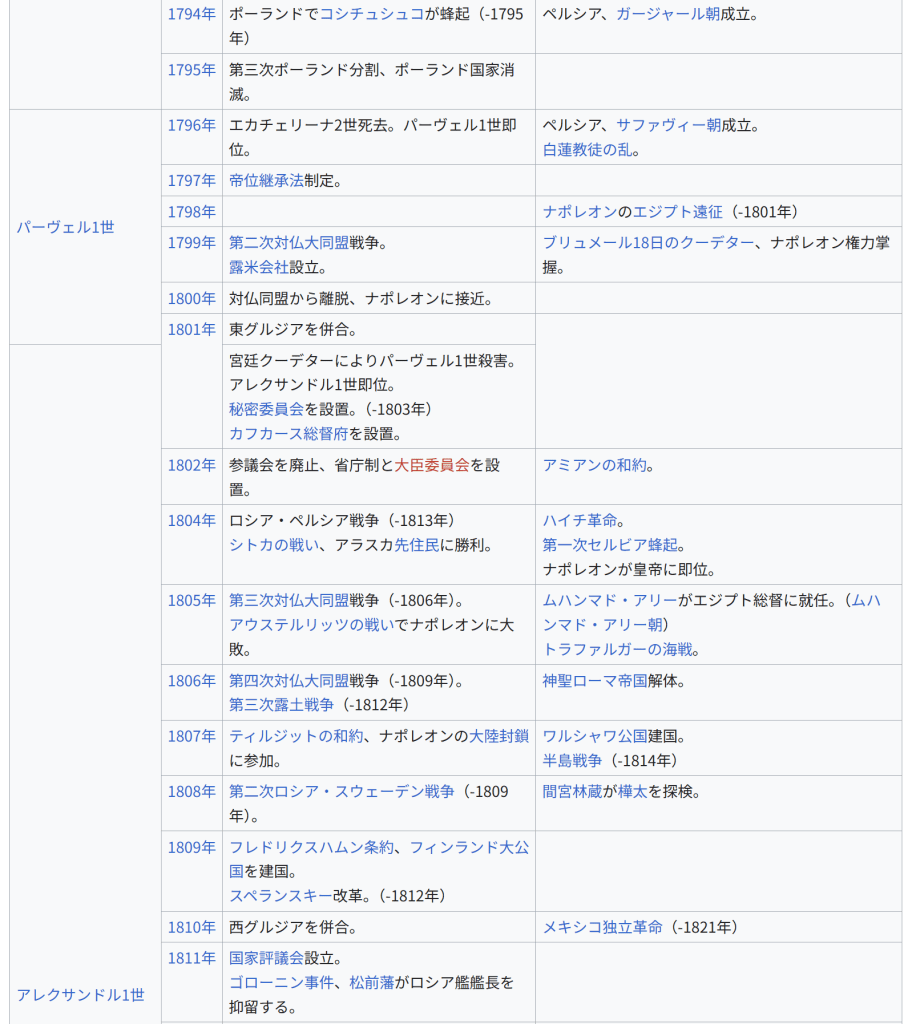Open the 露米会社 link
The height and width of the screenshot is (1024, 908).
(259, 268)
